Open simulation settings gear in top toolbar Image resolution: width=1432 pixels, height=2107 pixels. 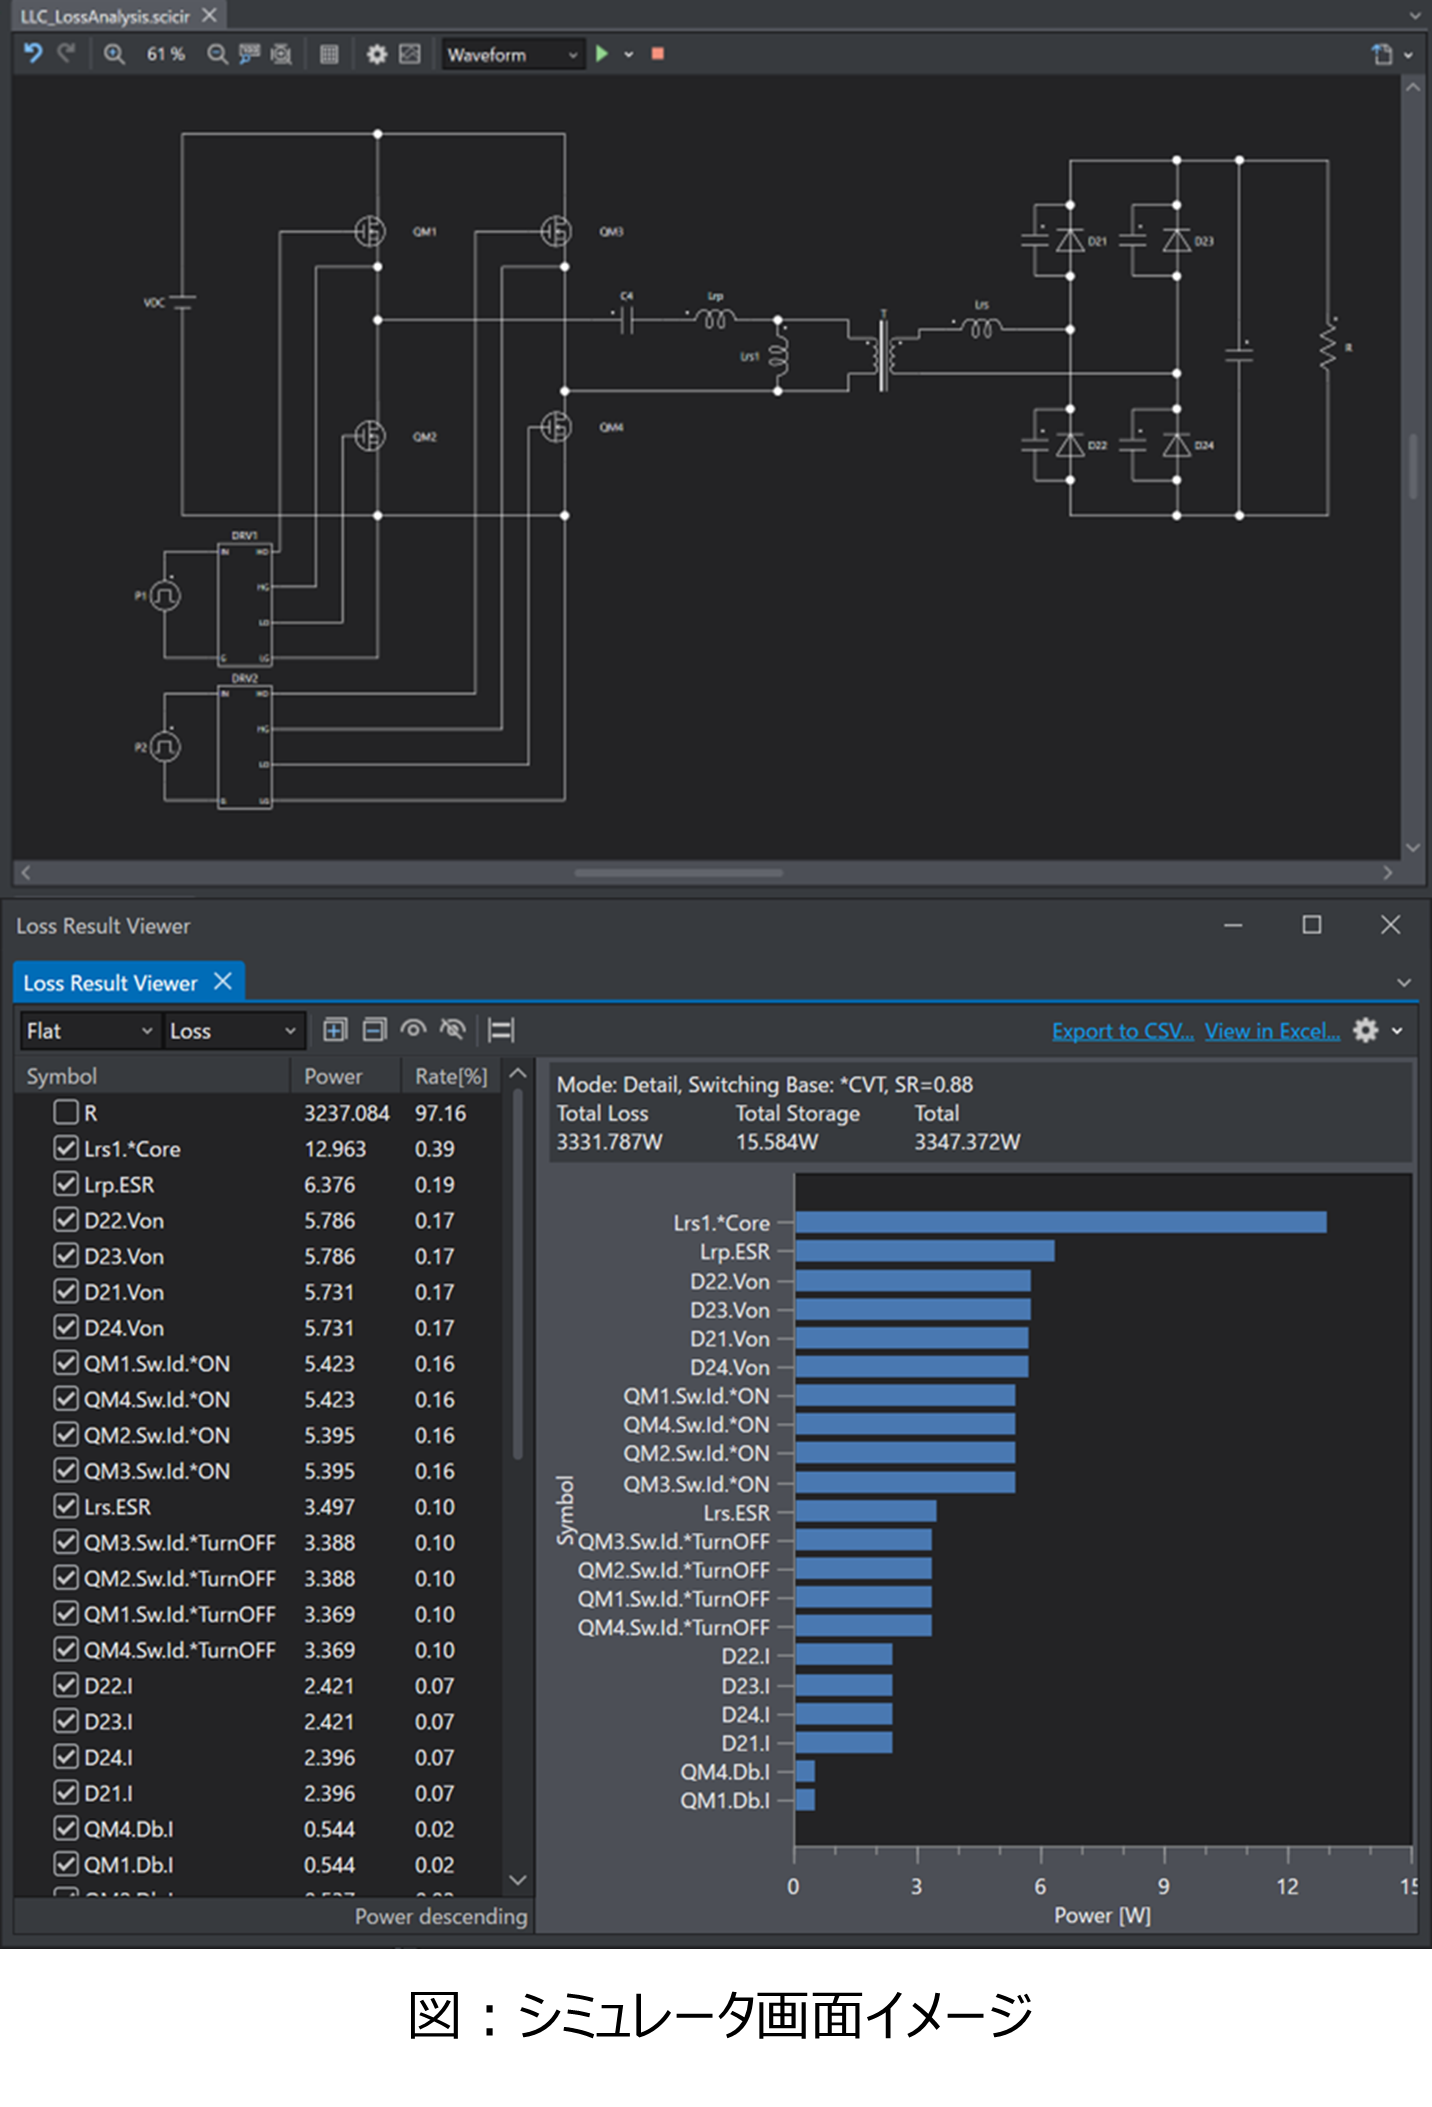376,54
